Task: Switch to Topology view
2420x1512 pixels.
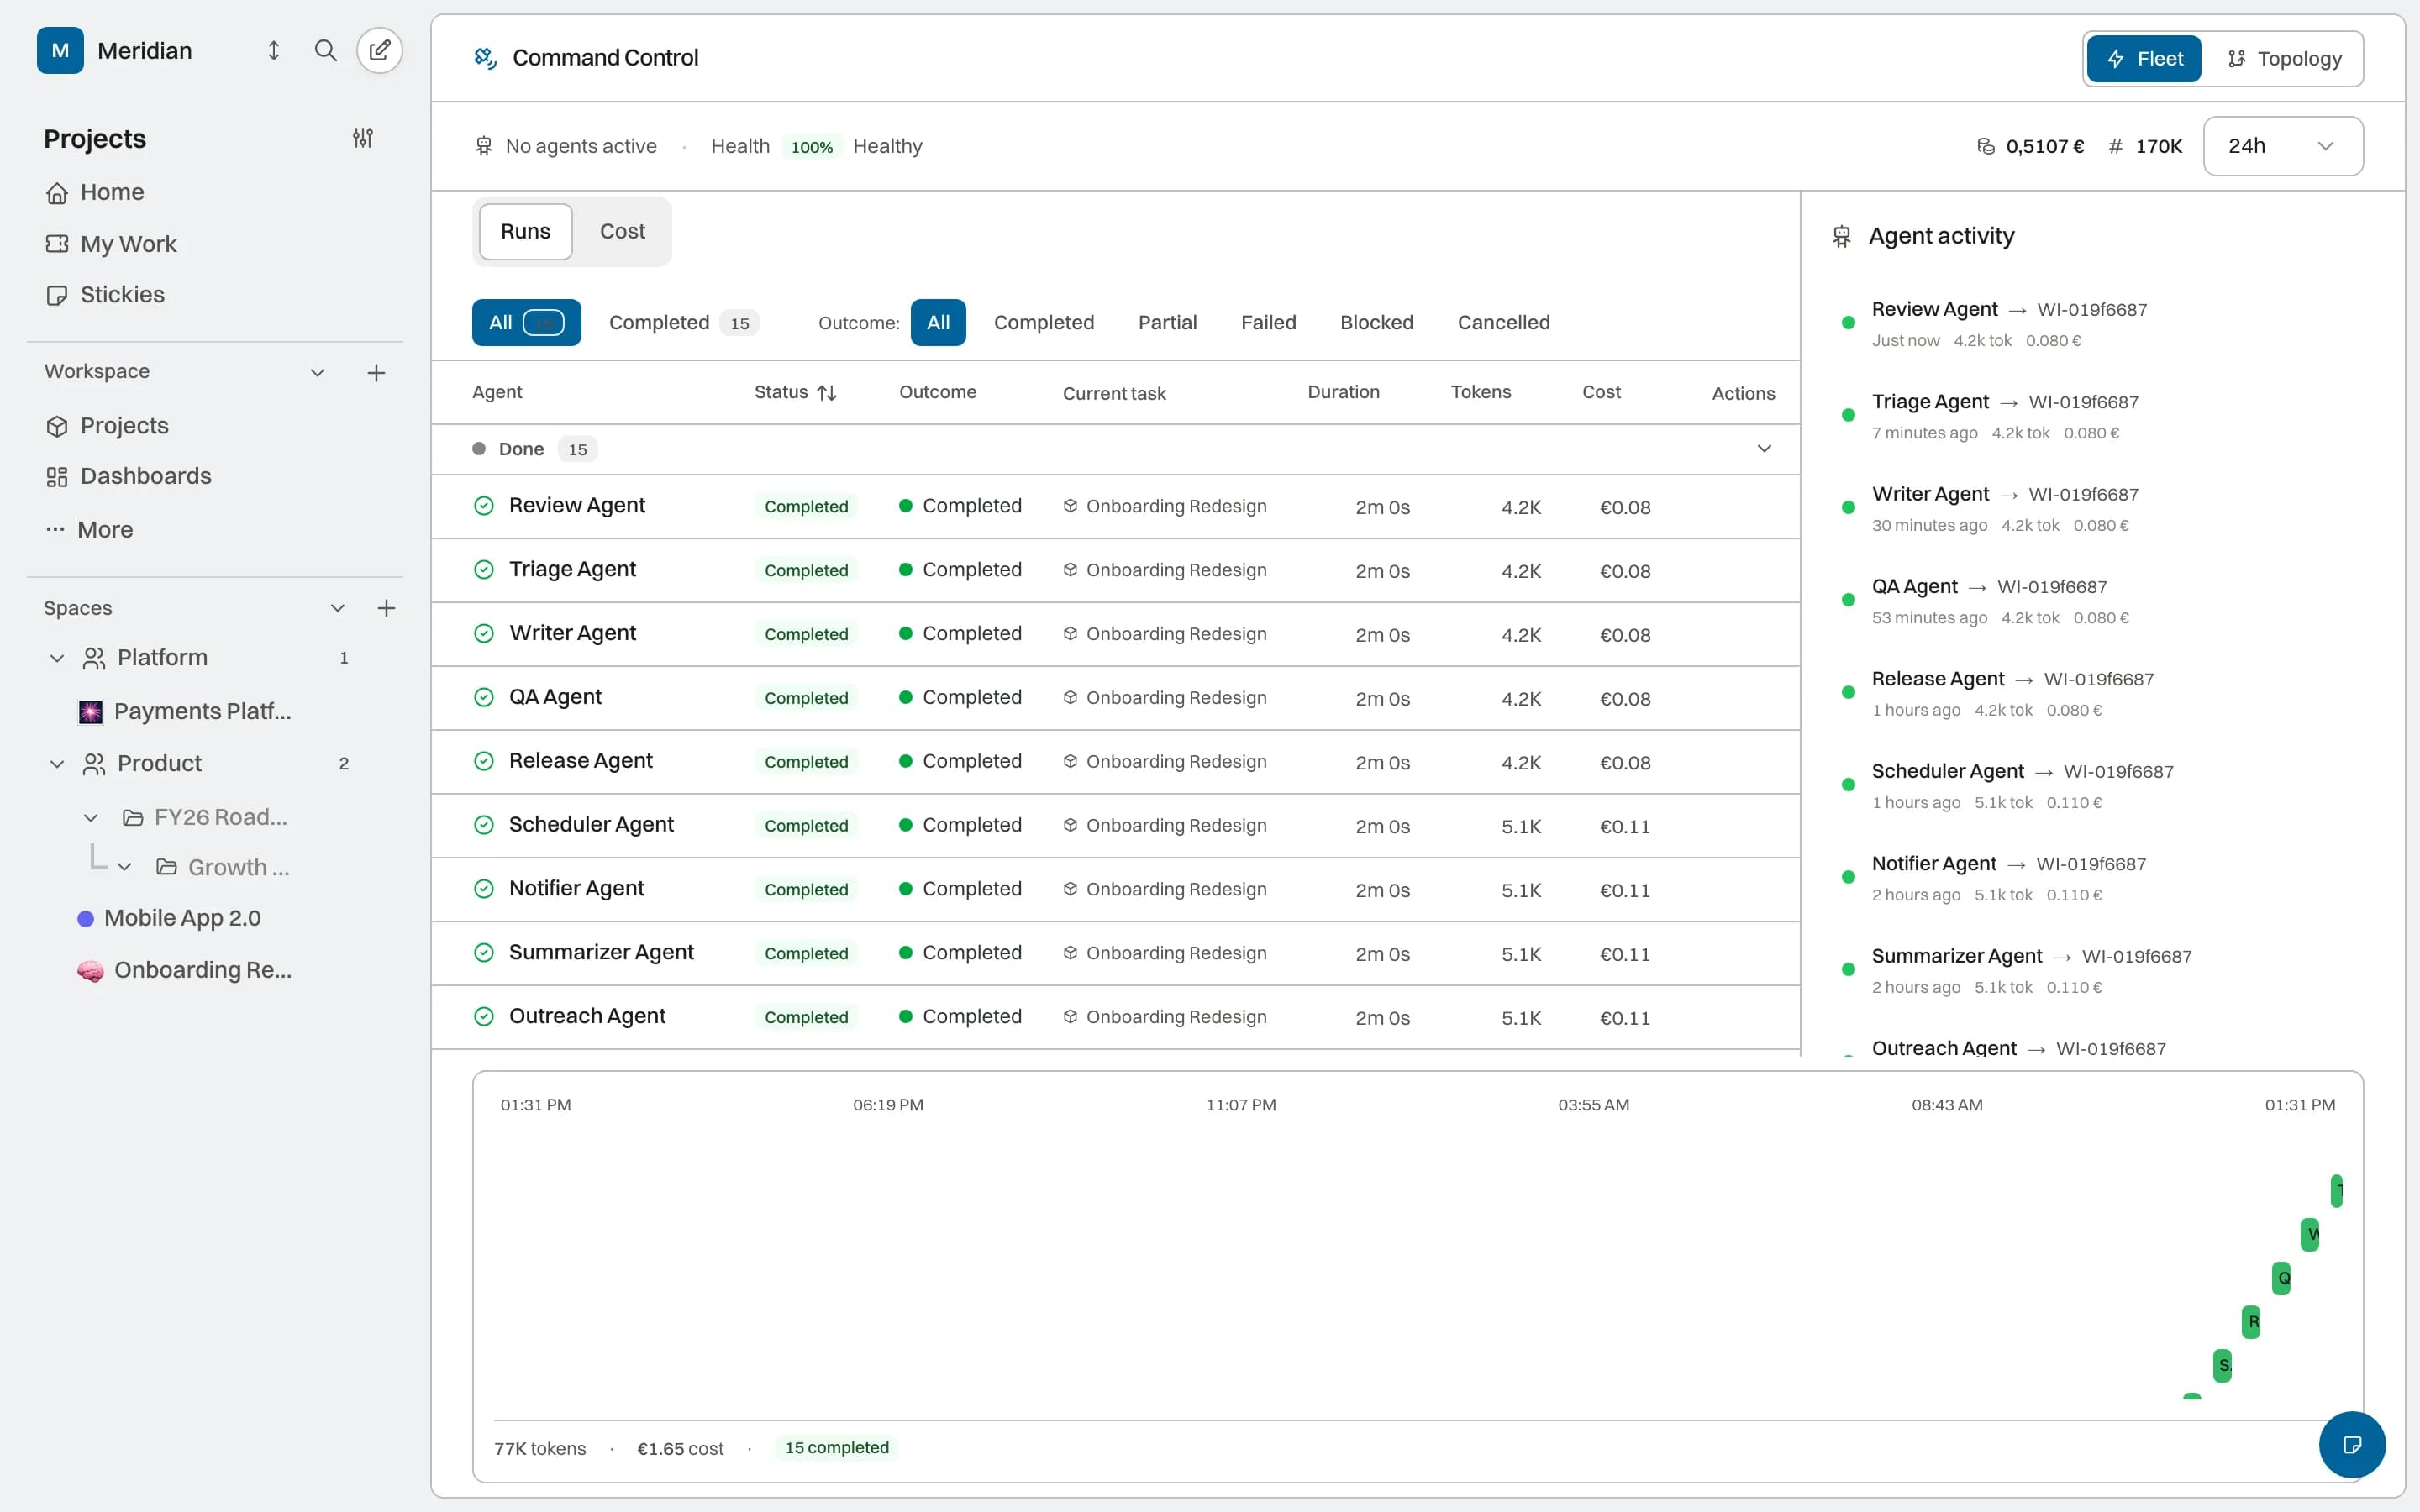Action: click(x=2284, y=59)
